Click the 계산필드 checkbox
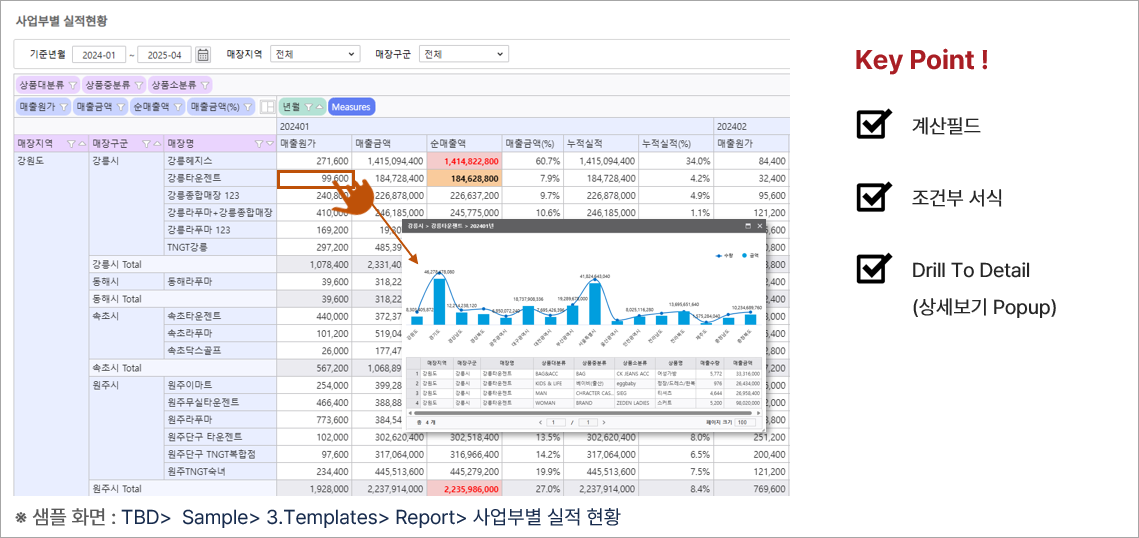 [873, 125]
